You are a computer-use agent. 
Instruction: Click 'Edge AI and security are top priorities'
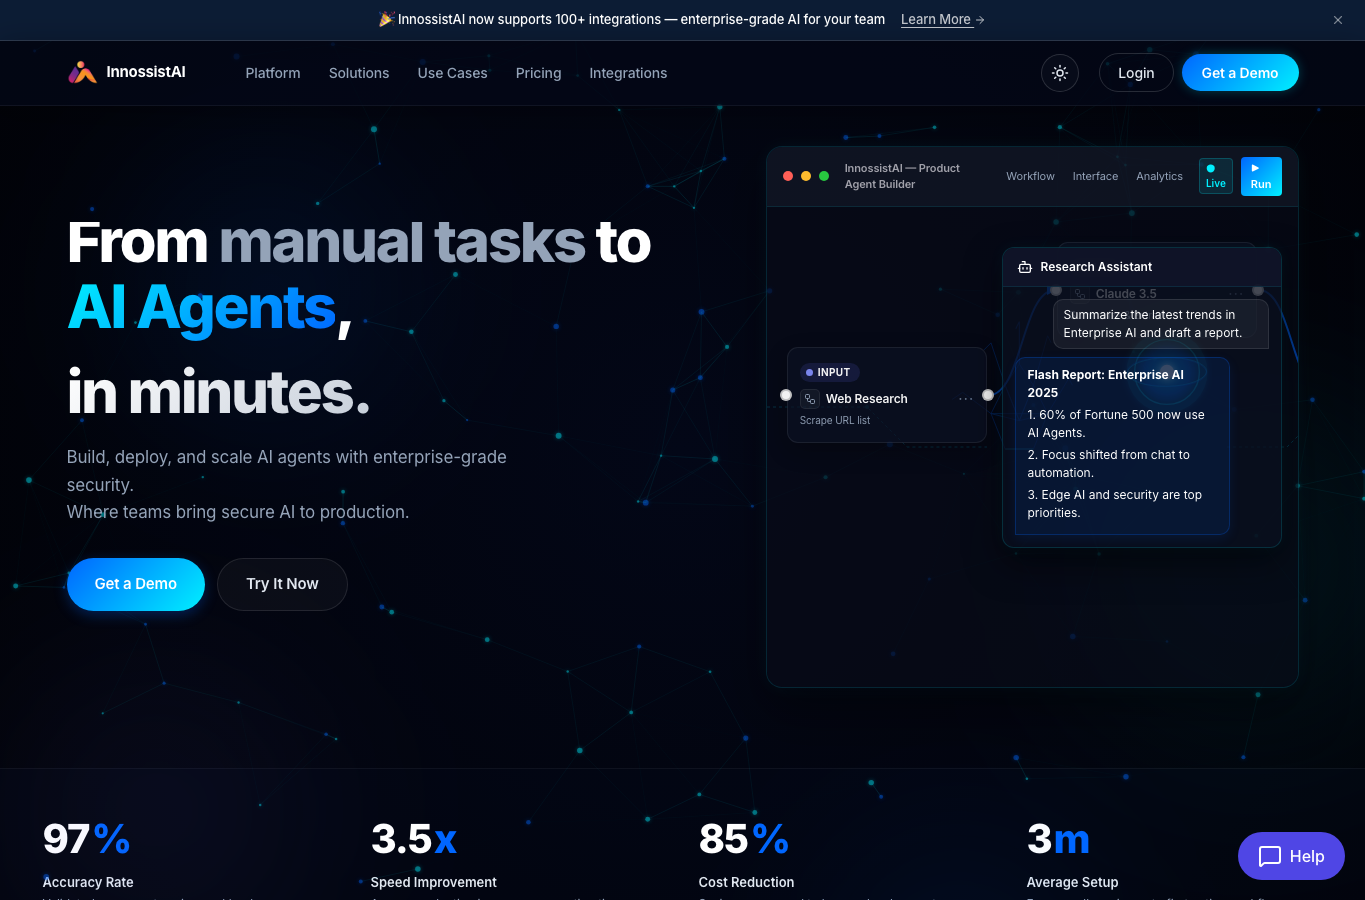pos(1114,504)
